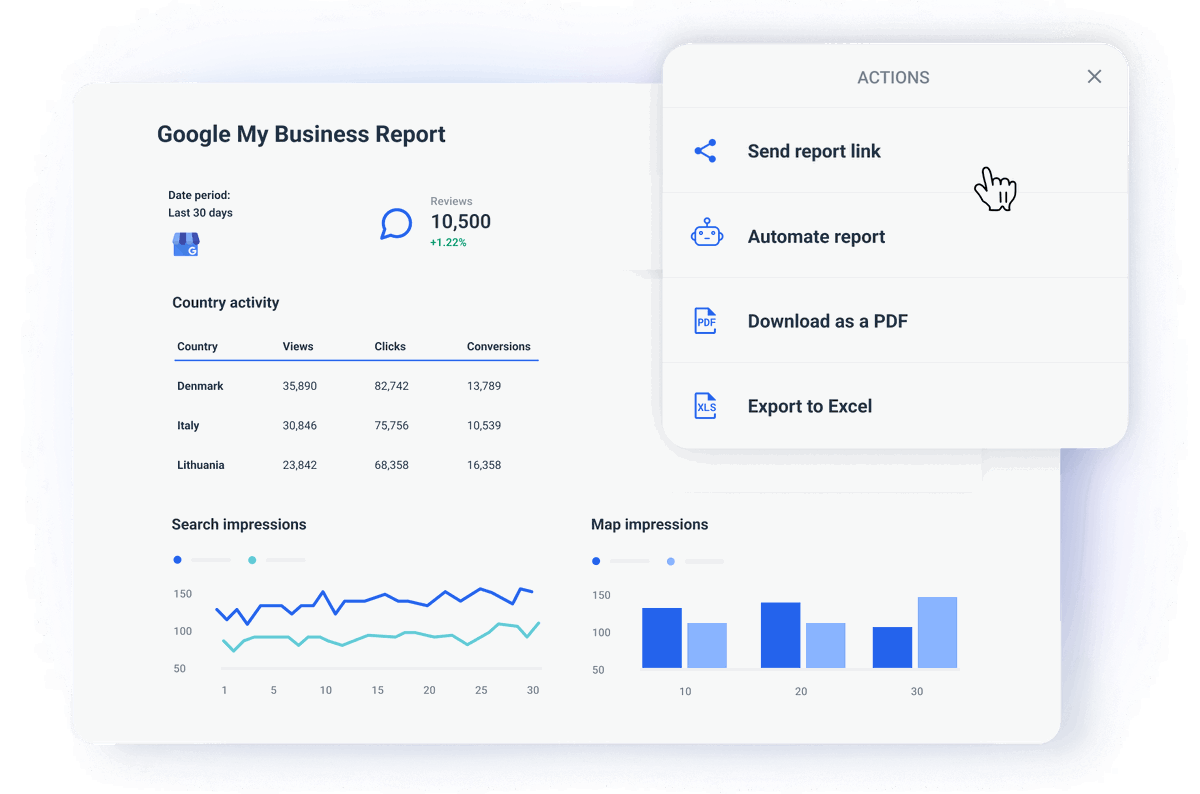Screen dimensions: 1200x794
Task: Click the XLS file icon
Action: tap(705, 406)
